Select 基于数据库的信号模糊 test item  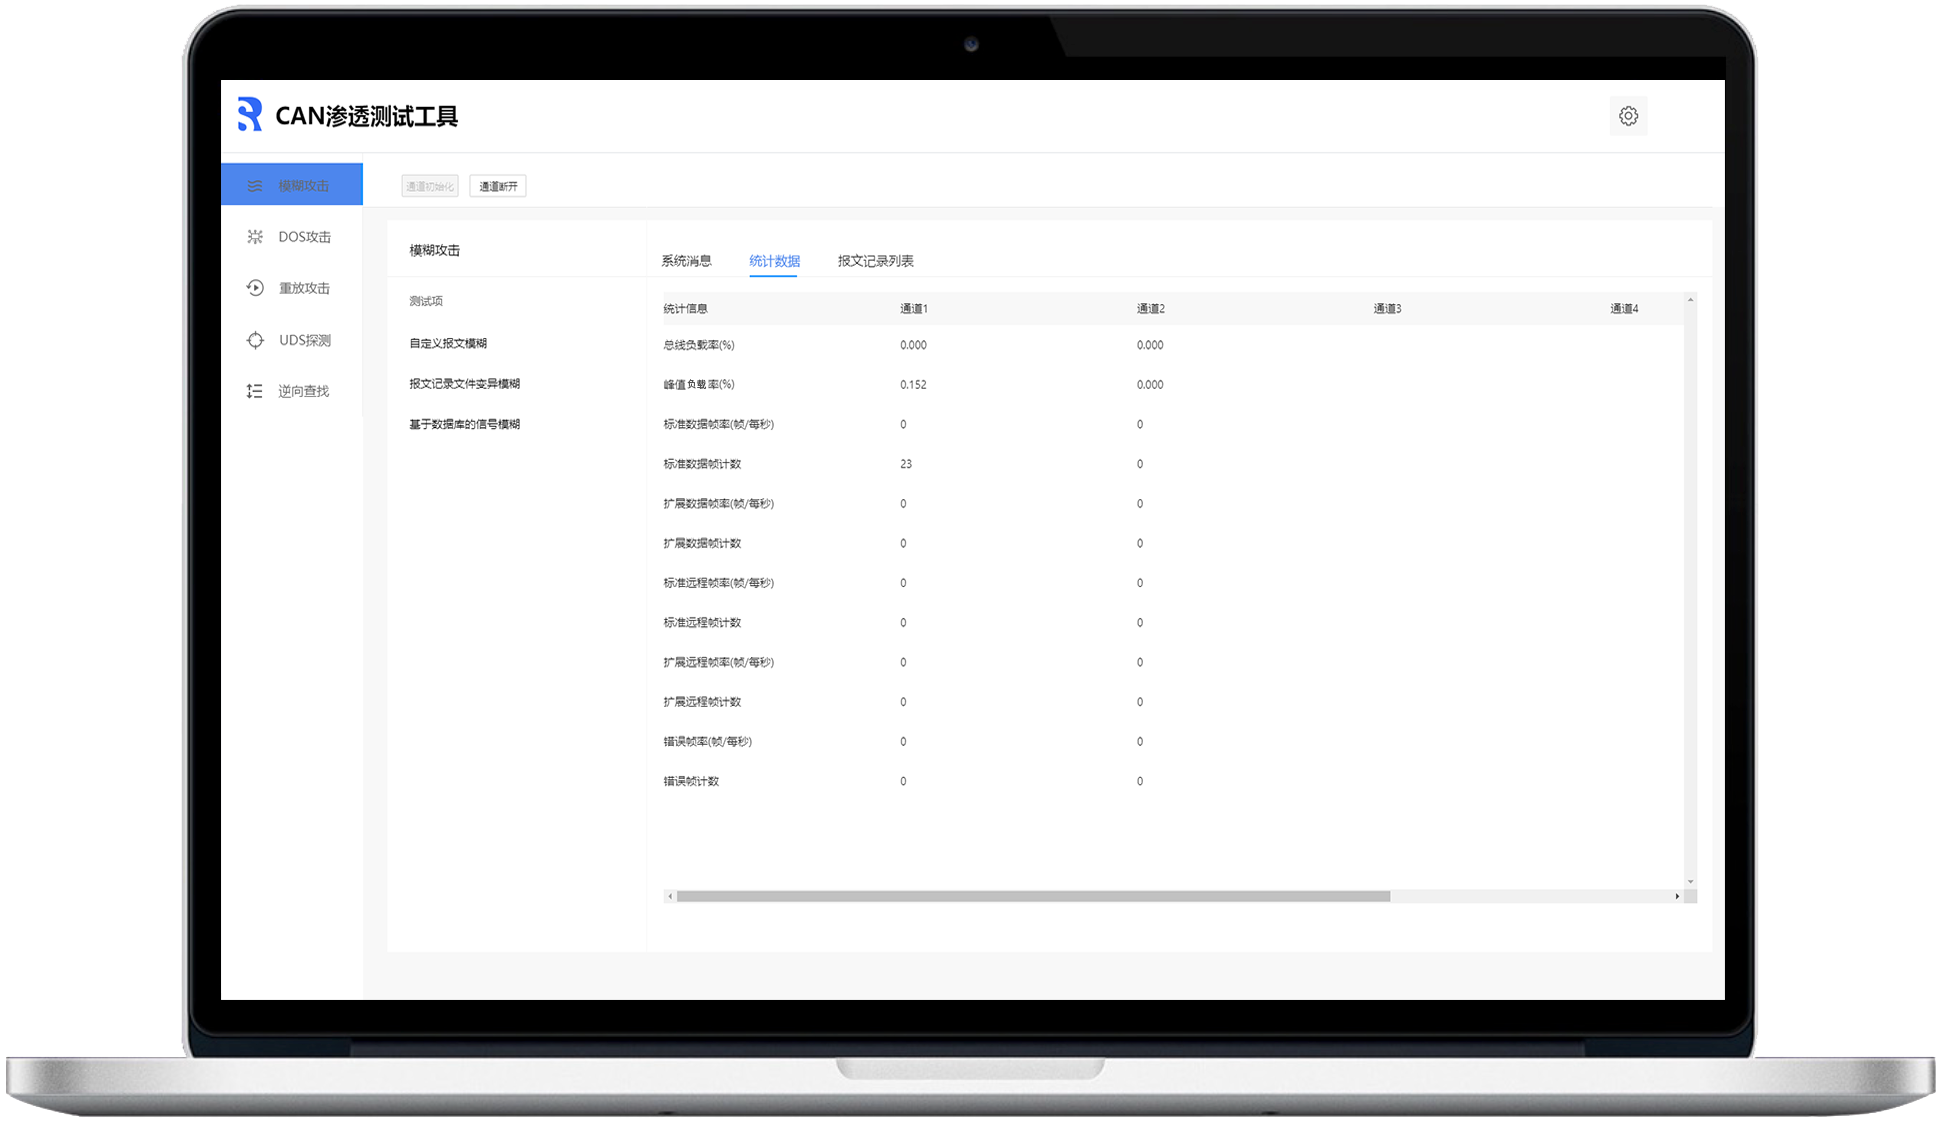(464, 424)
